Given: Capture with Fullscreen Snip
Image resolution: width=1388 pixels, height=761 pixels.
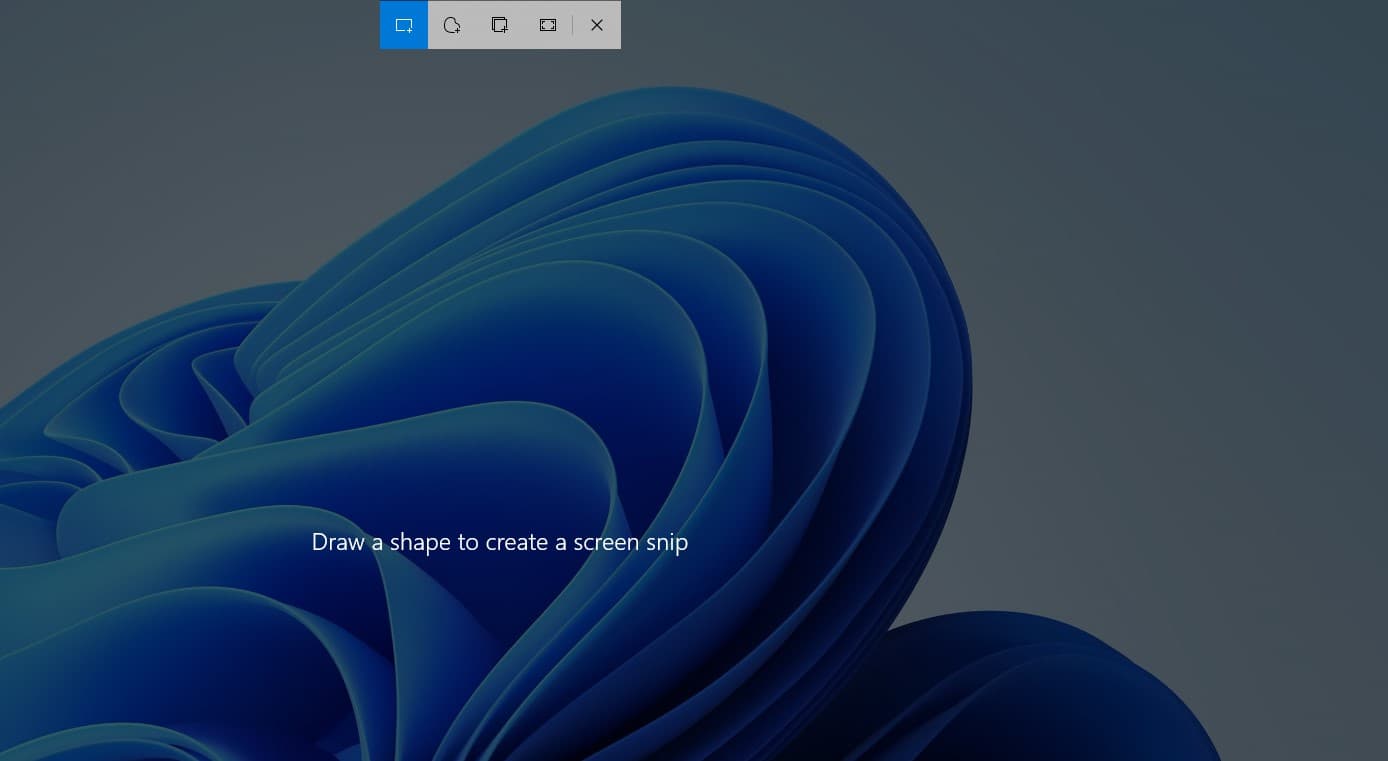Looking at the screenshot, I should click(548, 25).
